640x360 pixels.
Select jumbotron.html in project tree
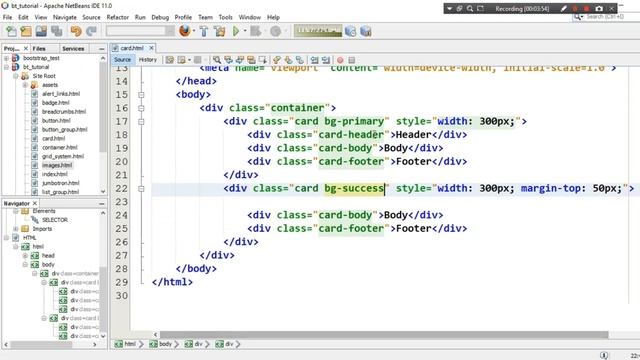[60, 183]
